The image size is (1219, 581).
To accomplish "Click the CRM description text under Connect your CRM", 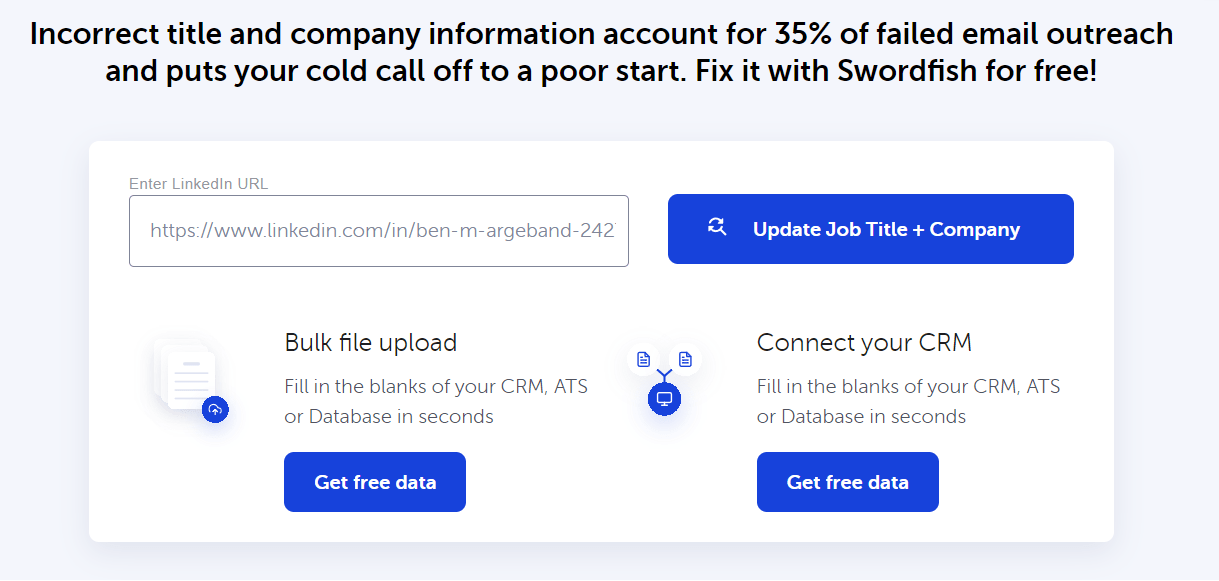I will (908, 400).
